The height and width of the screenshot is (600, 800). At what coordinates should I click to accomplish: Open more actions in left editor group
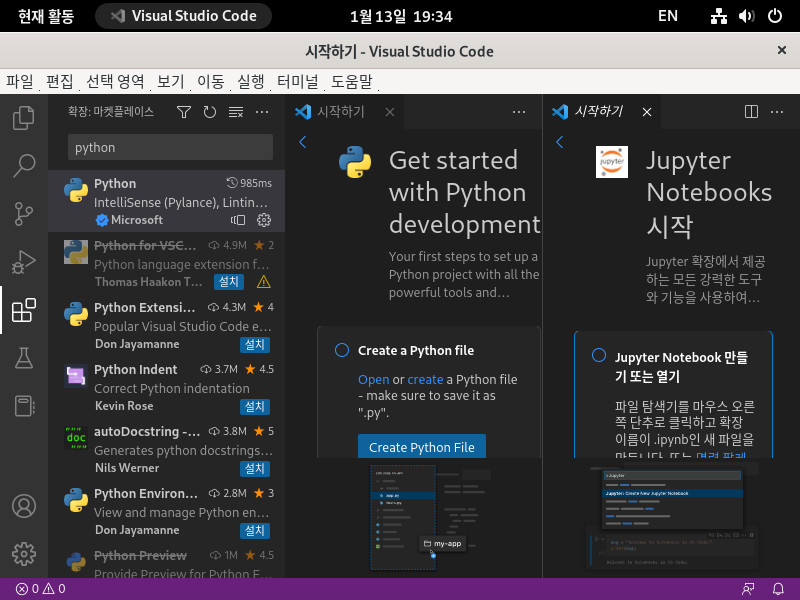(x=519, y=112)
